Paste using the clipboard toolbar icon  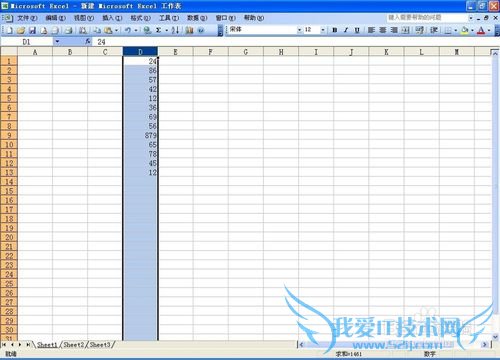tap(108, 30)
